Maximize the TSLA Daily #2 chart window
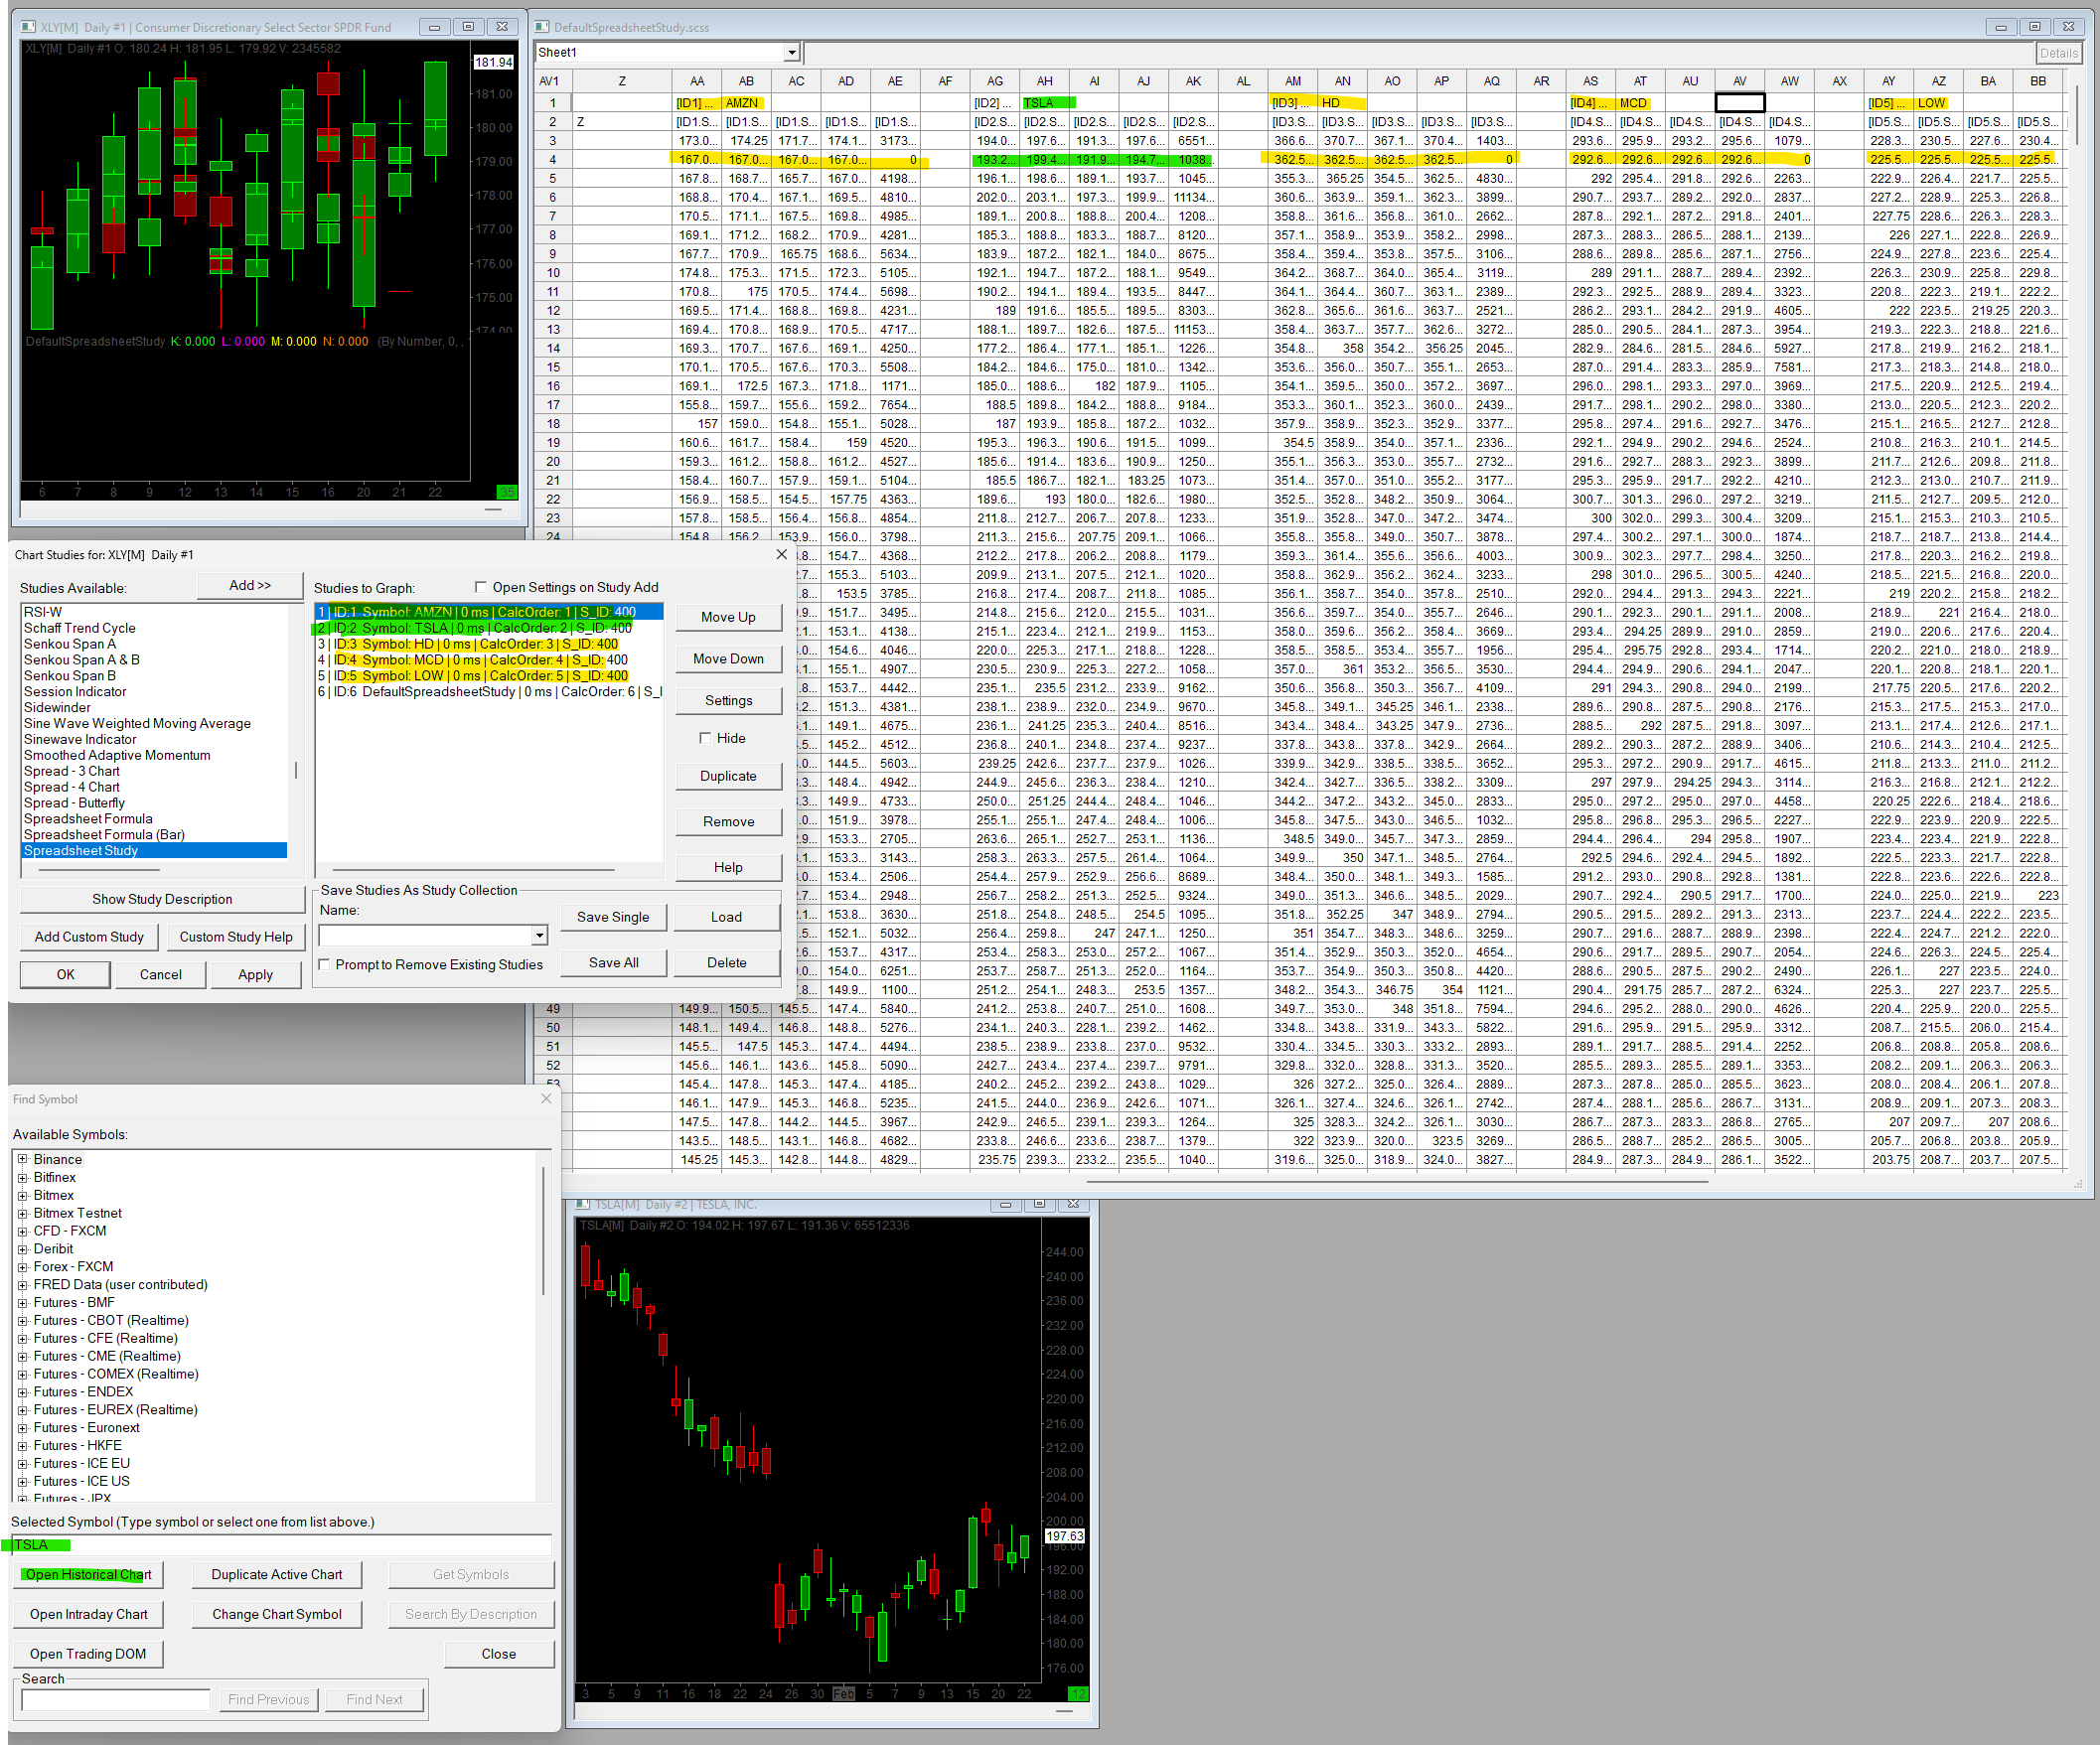2100x1745 pixels. click(1039, 1204)
